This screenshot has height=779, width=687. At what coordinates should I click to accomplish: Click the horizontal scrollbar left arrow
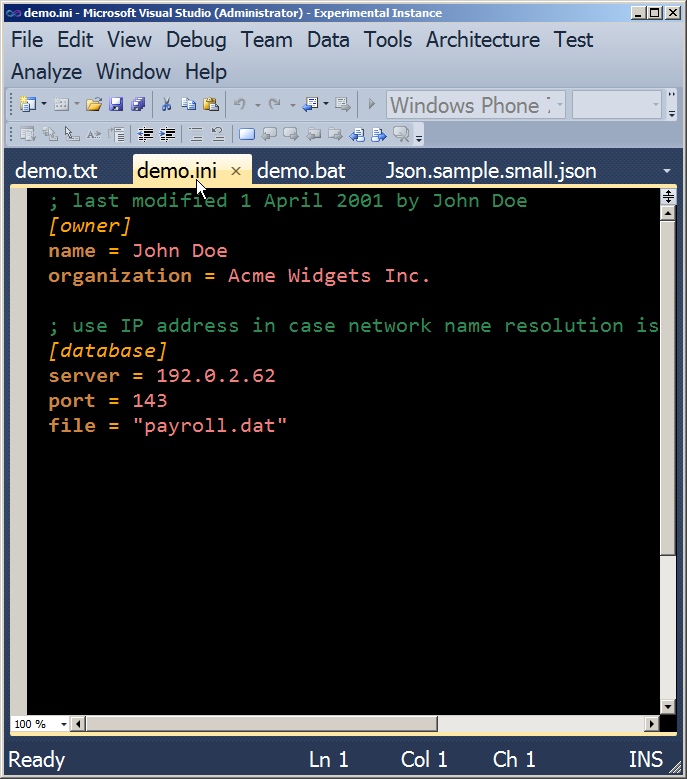[x=78, y=724]
